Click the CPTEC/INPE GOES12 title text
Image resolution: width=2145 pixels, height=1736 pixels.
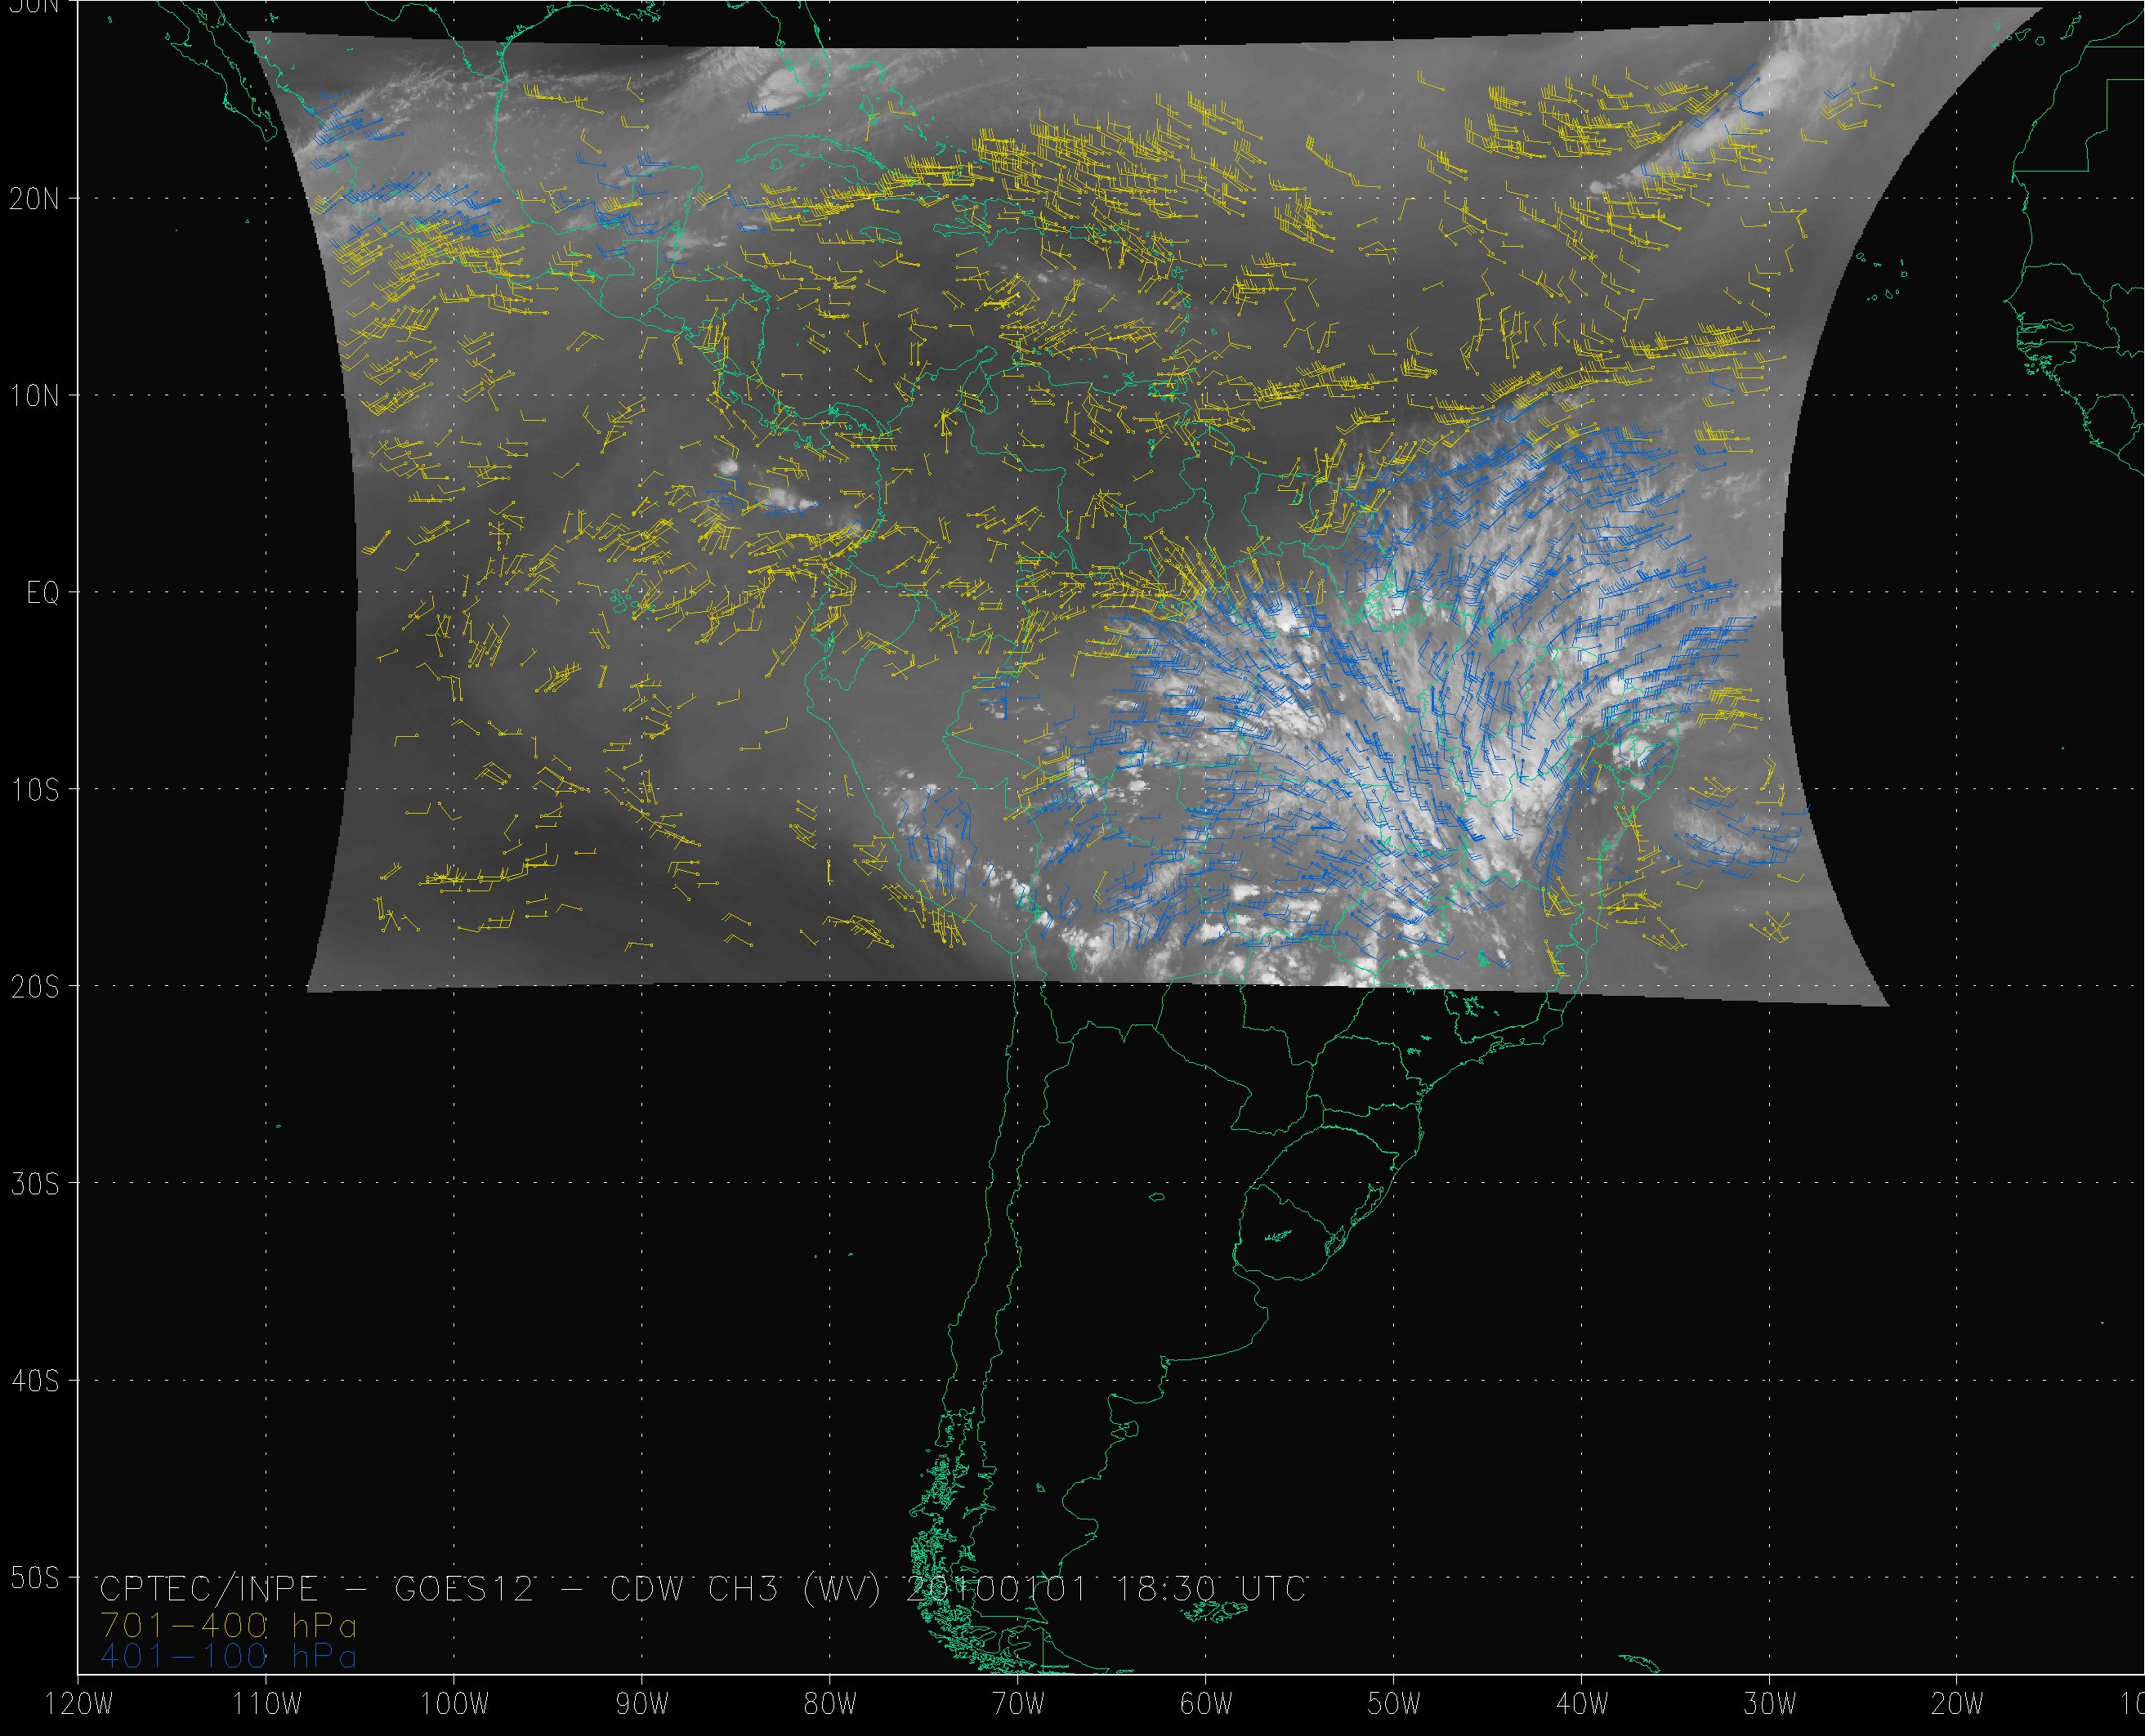(315, 1589)
